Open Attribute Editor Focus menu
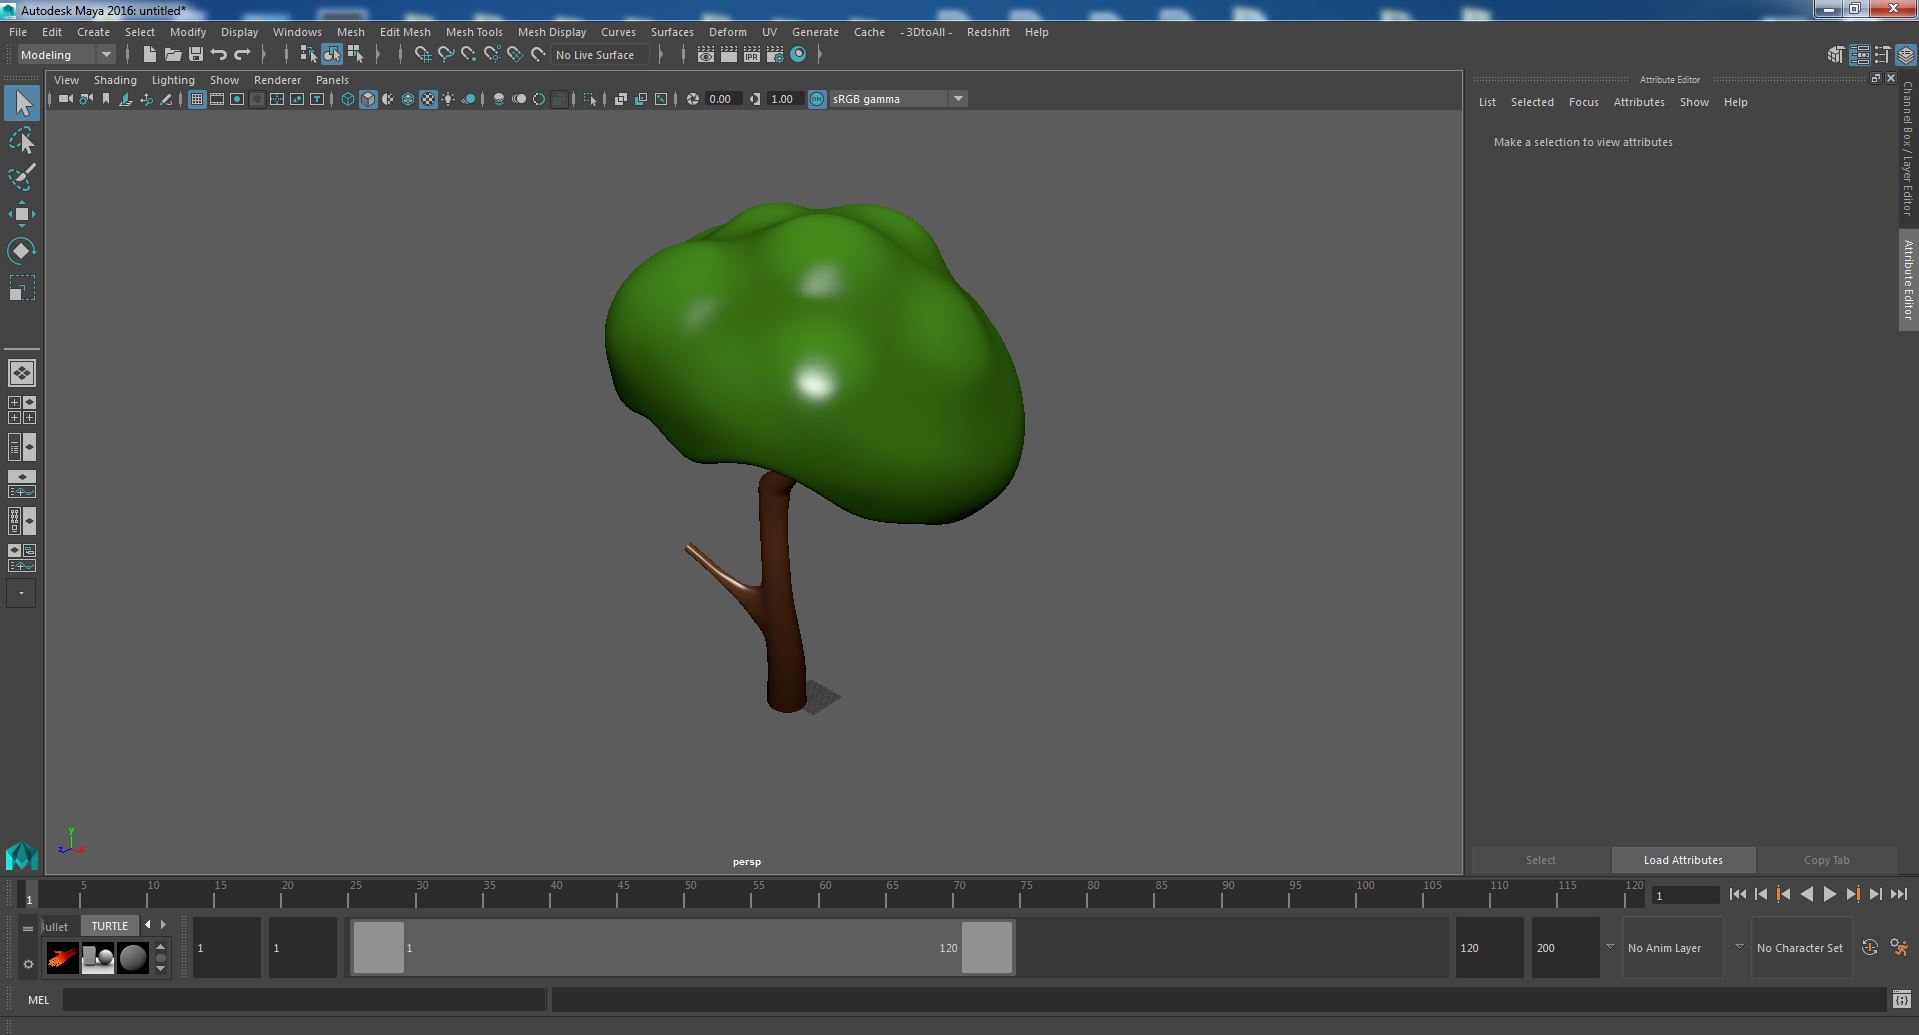Viewport: 1919px width, 1035px height. (x=1583, y=102)
